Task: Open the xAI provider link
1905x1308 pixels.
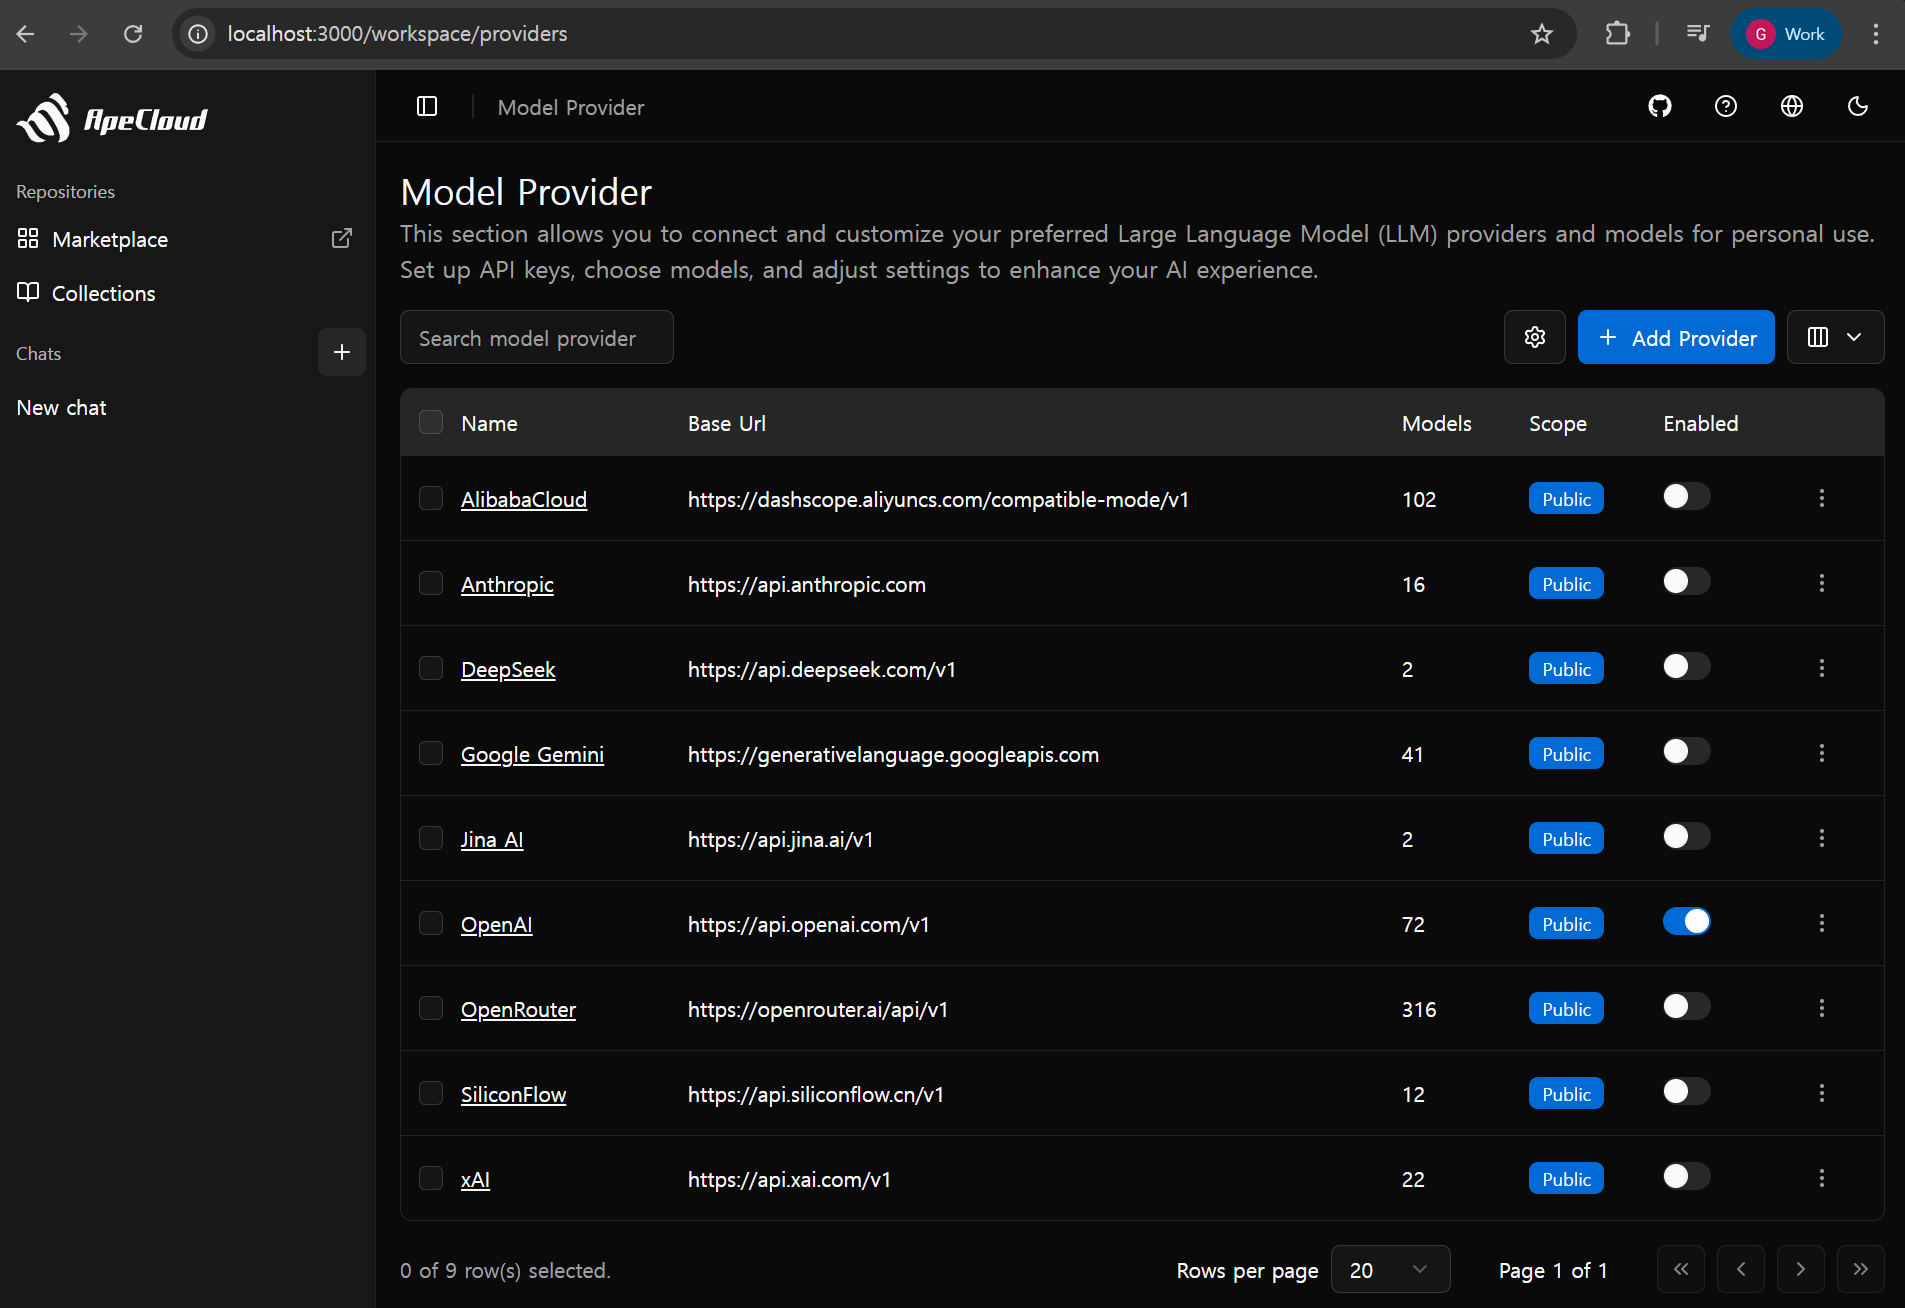Action: [x=475, y=1179]
